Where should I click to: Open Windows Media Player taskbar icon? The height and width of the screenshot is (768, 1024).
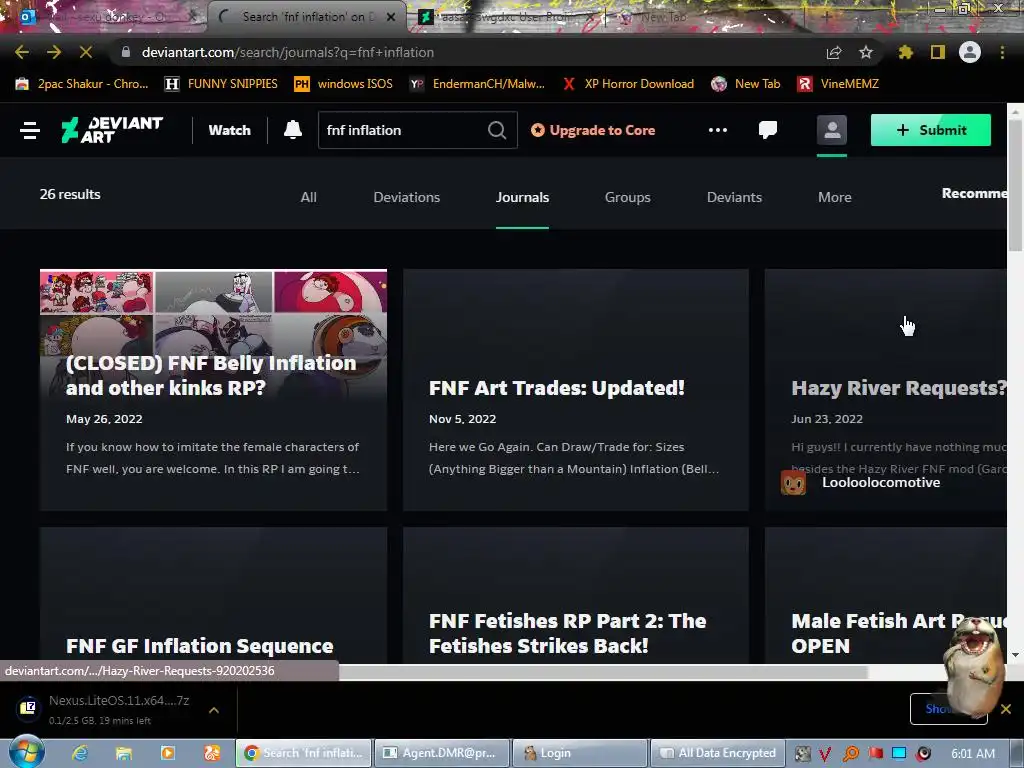click(x=168, y=753)
